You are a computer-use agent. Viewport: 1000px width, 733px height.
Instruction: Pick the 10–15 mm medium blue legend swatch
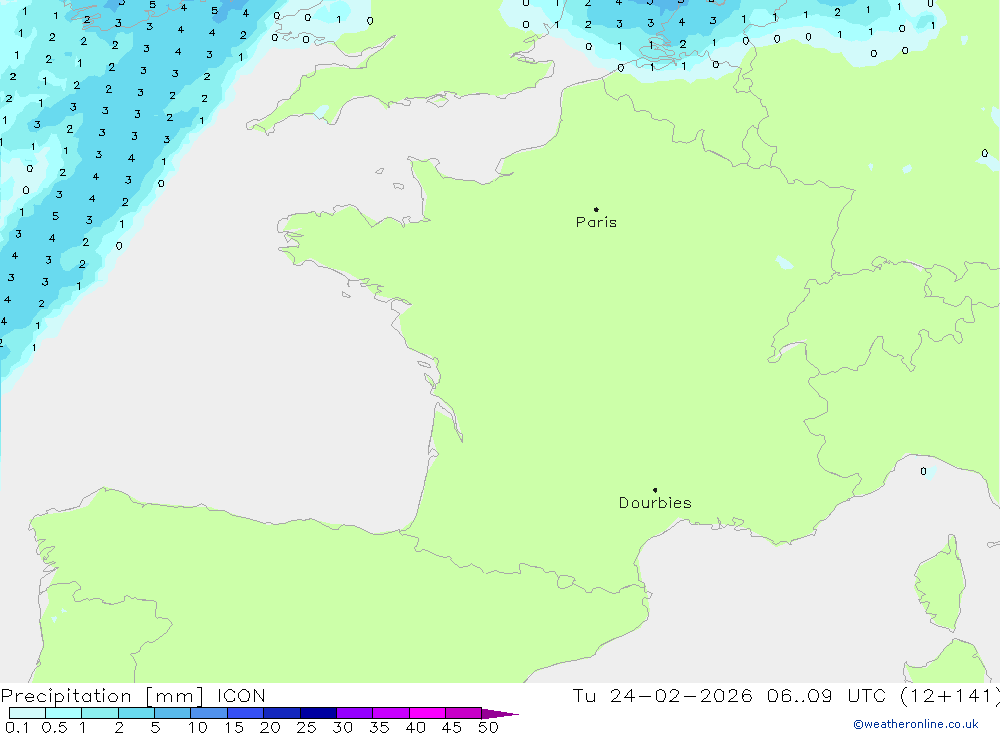(209, 713)
